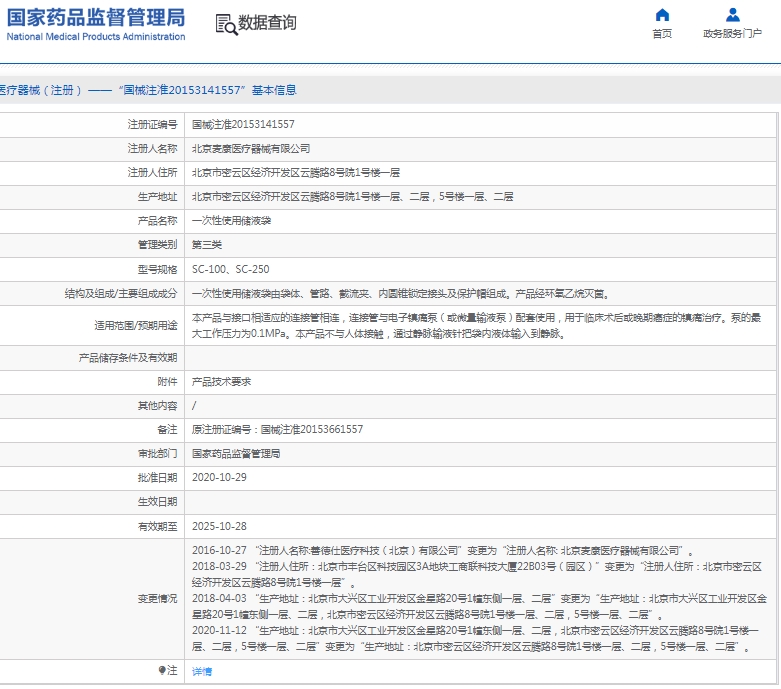
Task: Click remark 原注册证编号 value
Action: (x=277, y=429)
